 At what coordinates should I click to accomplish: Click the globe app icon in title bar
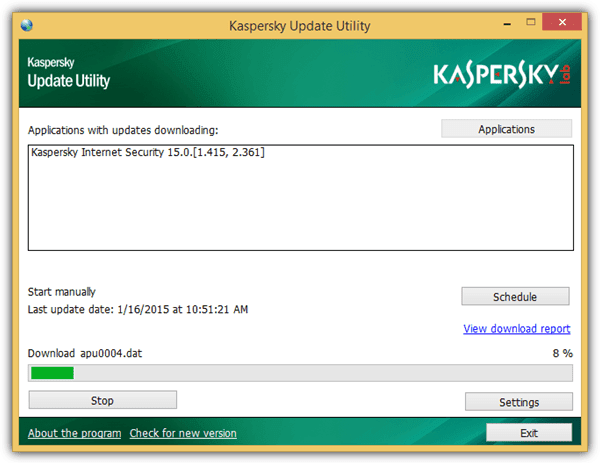coord(27,25)
